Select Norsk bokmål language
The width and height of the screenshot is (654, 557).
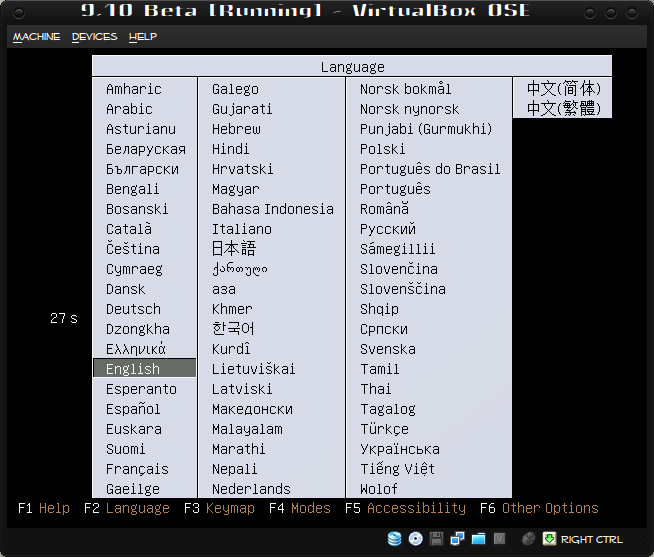pyautogui.click(x=405, y=89)
